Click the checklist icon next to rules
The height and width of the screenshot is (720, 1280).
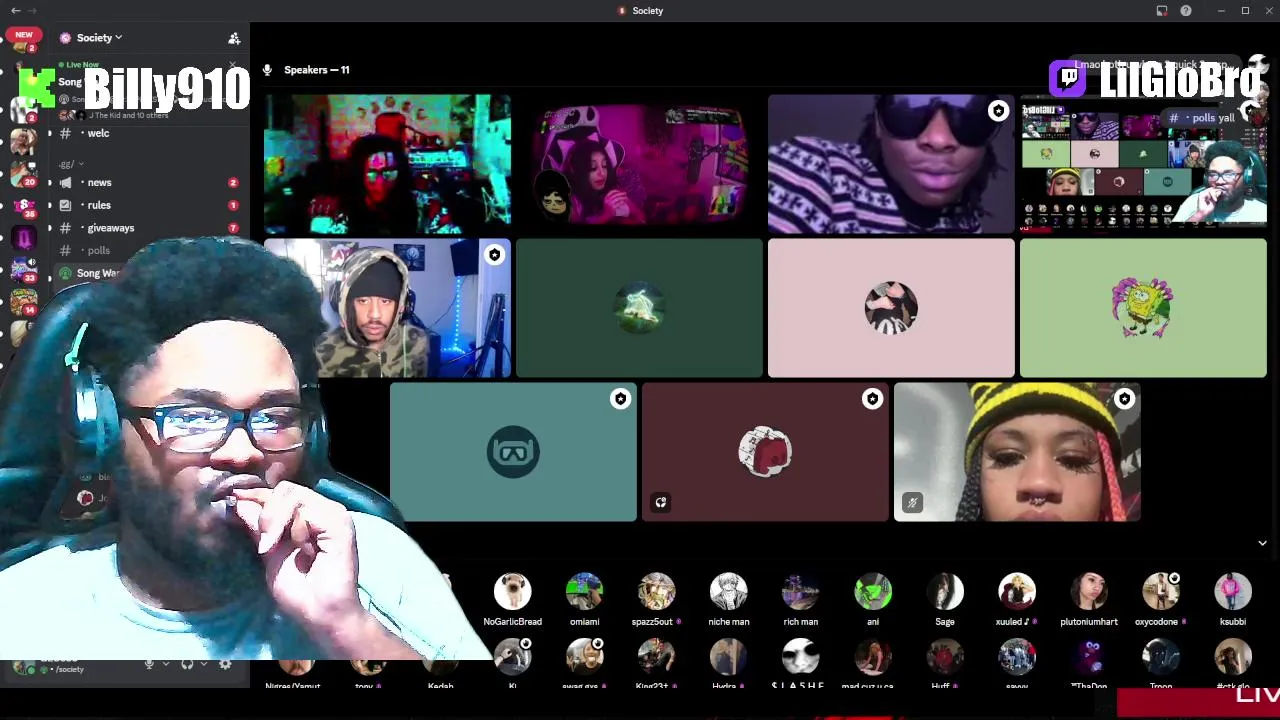65,205
